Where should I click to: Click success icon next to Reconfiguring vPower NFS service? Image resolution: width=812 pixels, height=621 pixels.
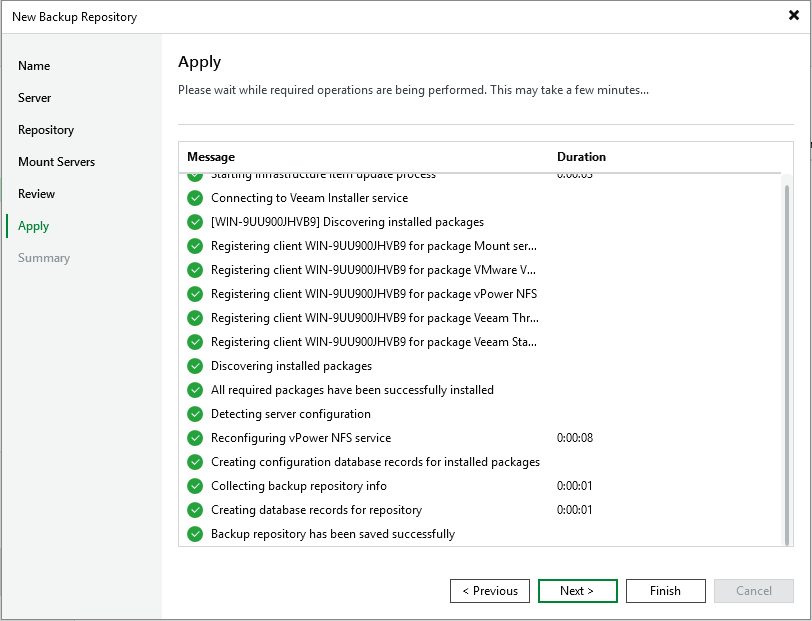pos(195,438)
